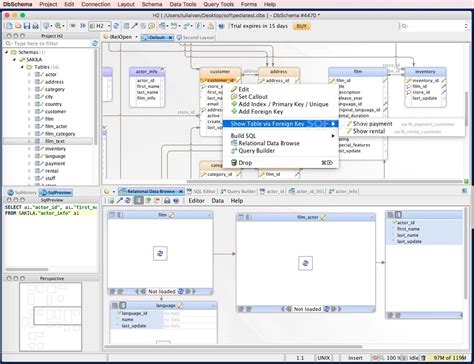474x364 pixels.
Task: Click the Open Project folder icon
Action: pos(18,26)
